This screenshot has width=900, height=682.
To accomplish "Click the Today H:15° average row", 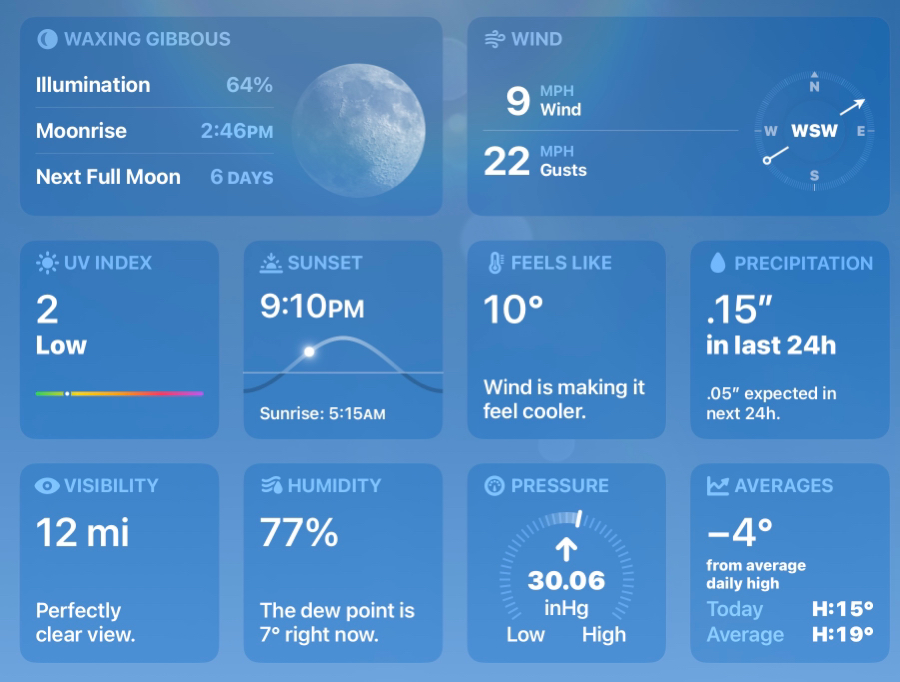I will pos(790,609).
